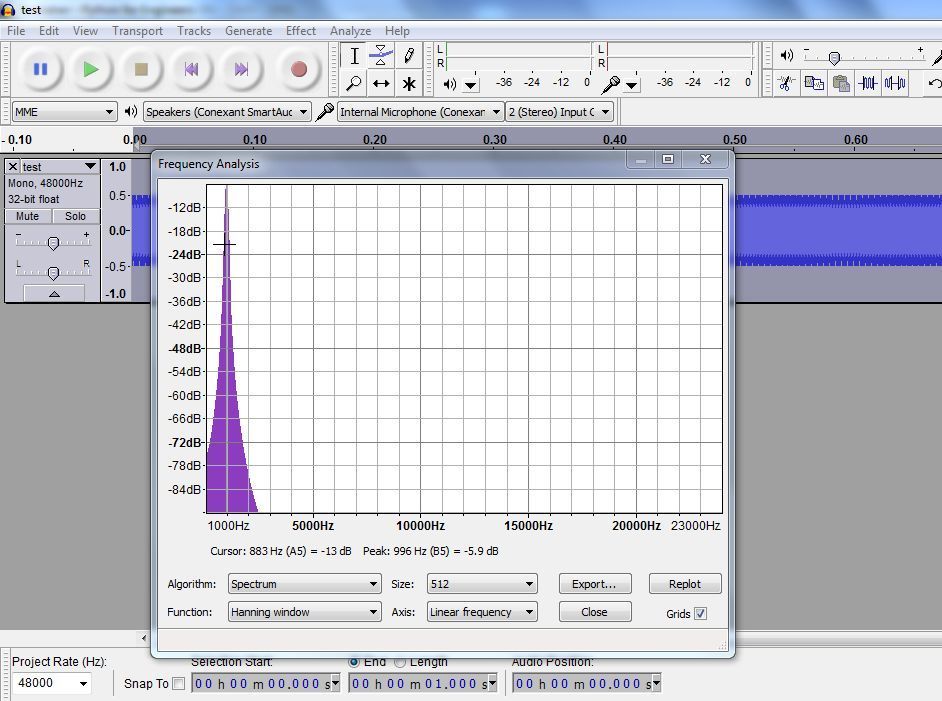Click the track gain slider

pyautogui.click(x=53, y=243)
